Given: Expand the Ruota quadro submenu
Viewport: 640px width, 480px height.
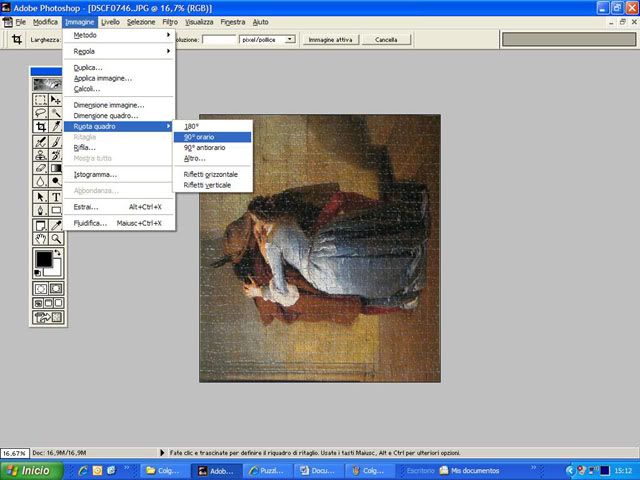Looking at the screenshot, I should click(x=120, y=127).
